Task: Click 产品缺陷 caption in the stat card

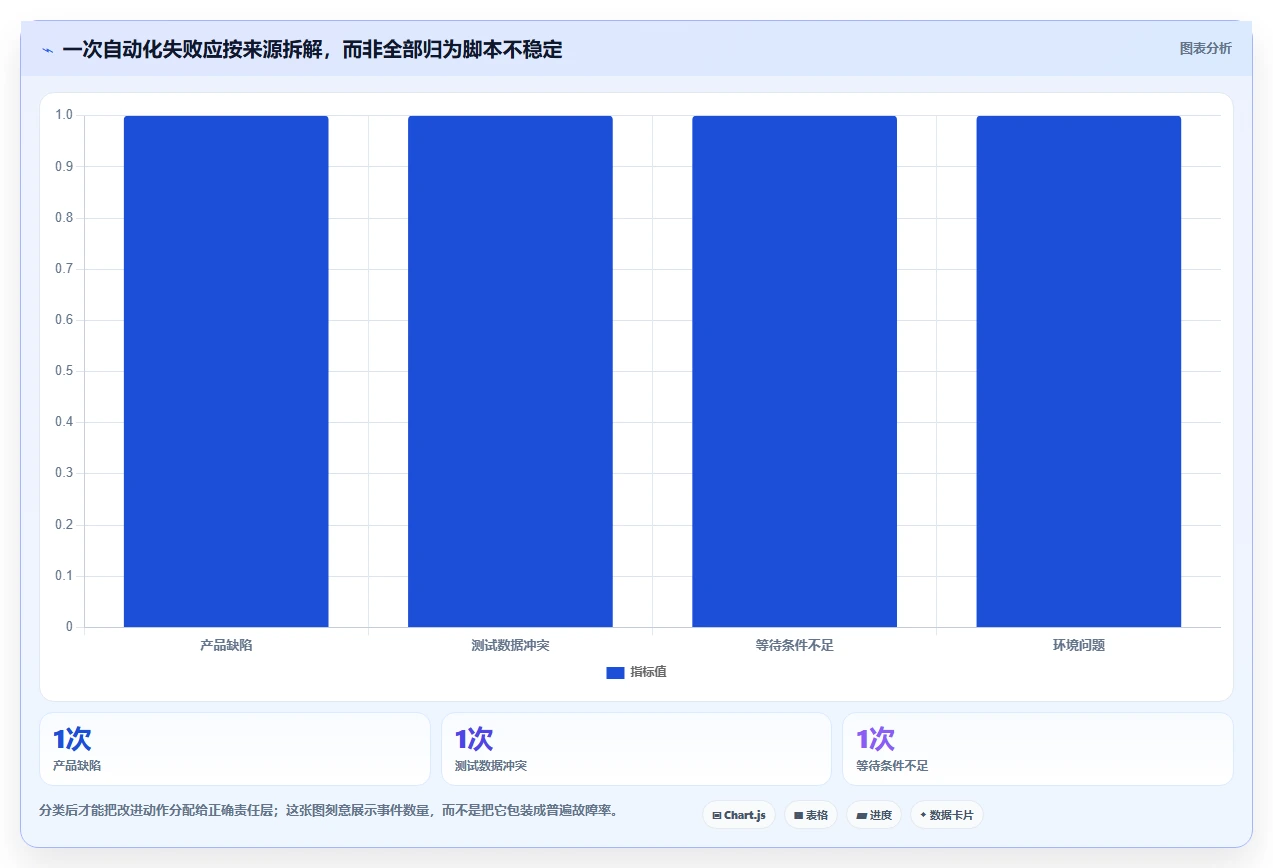Action: tap(77, 766)
